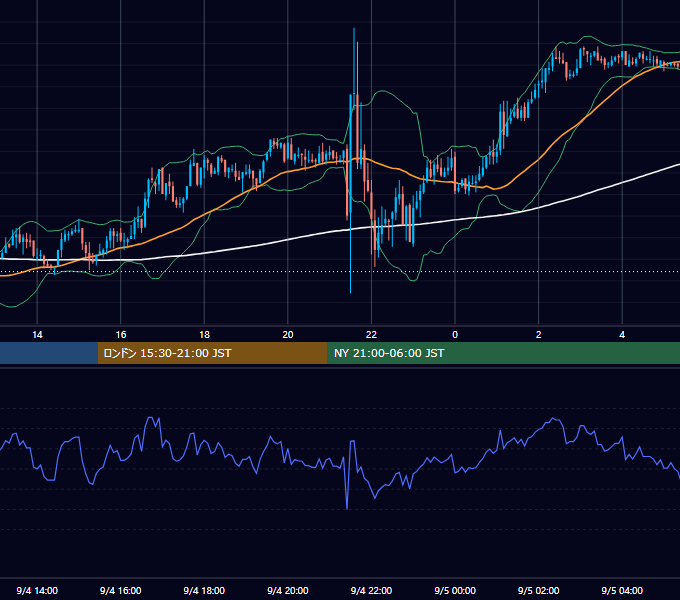Image resolution: width=680 pixels, height=600 pixels.
Task: Click the hour label 14 on price chart axis
Action: pyautogui.click(x=37, y=334)
